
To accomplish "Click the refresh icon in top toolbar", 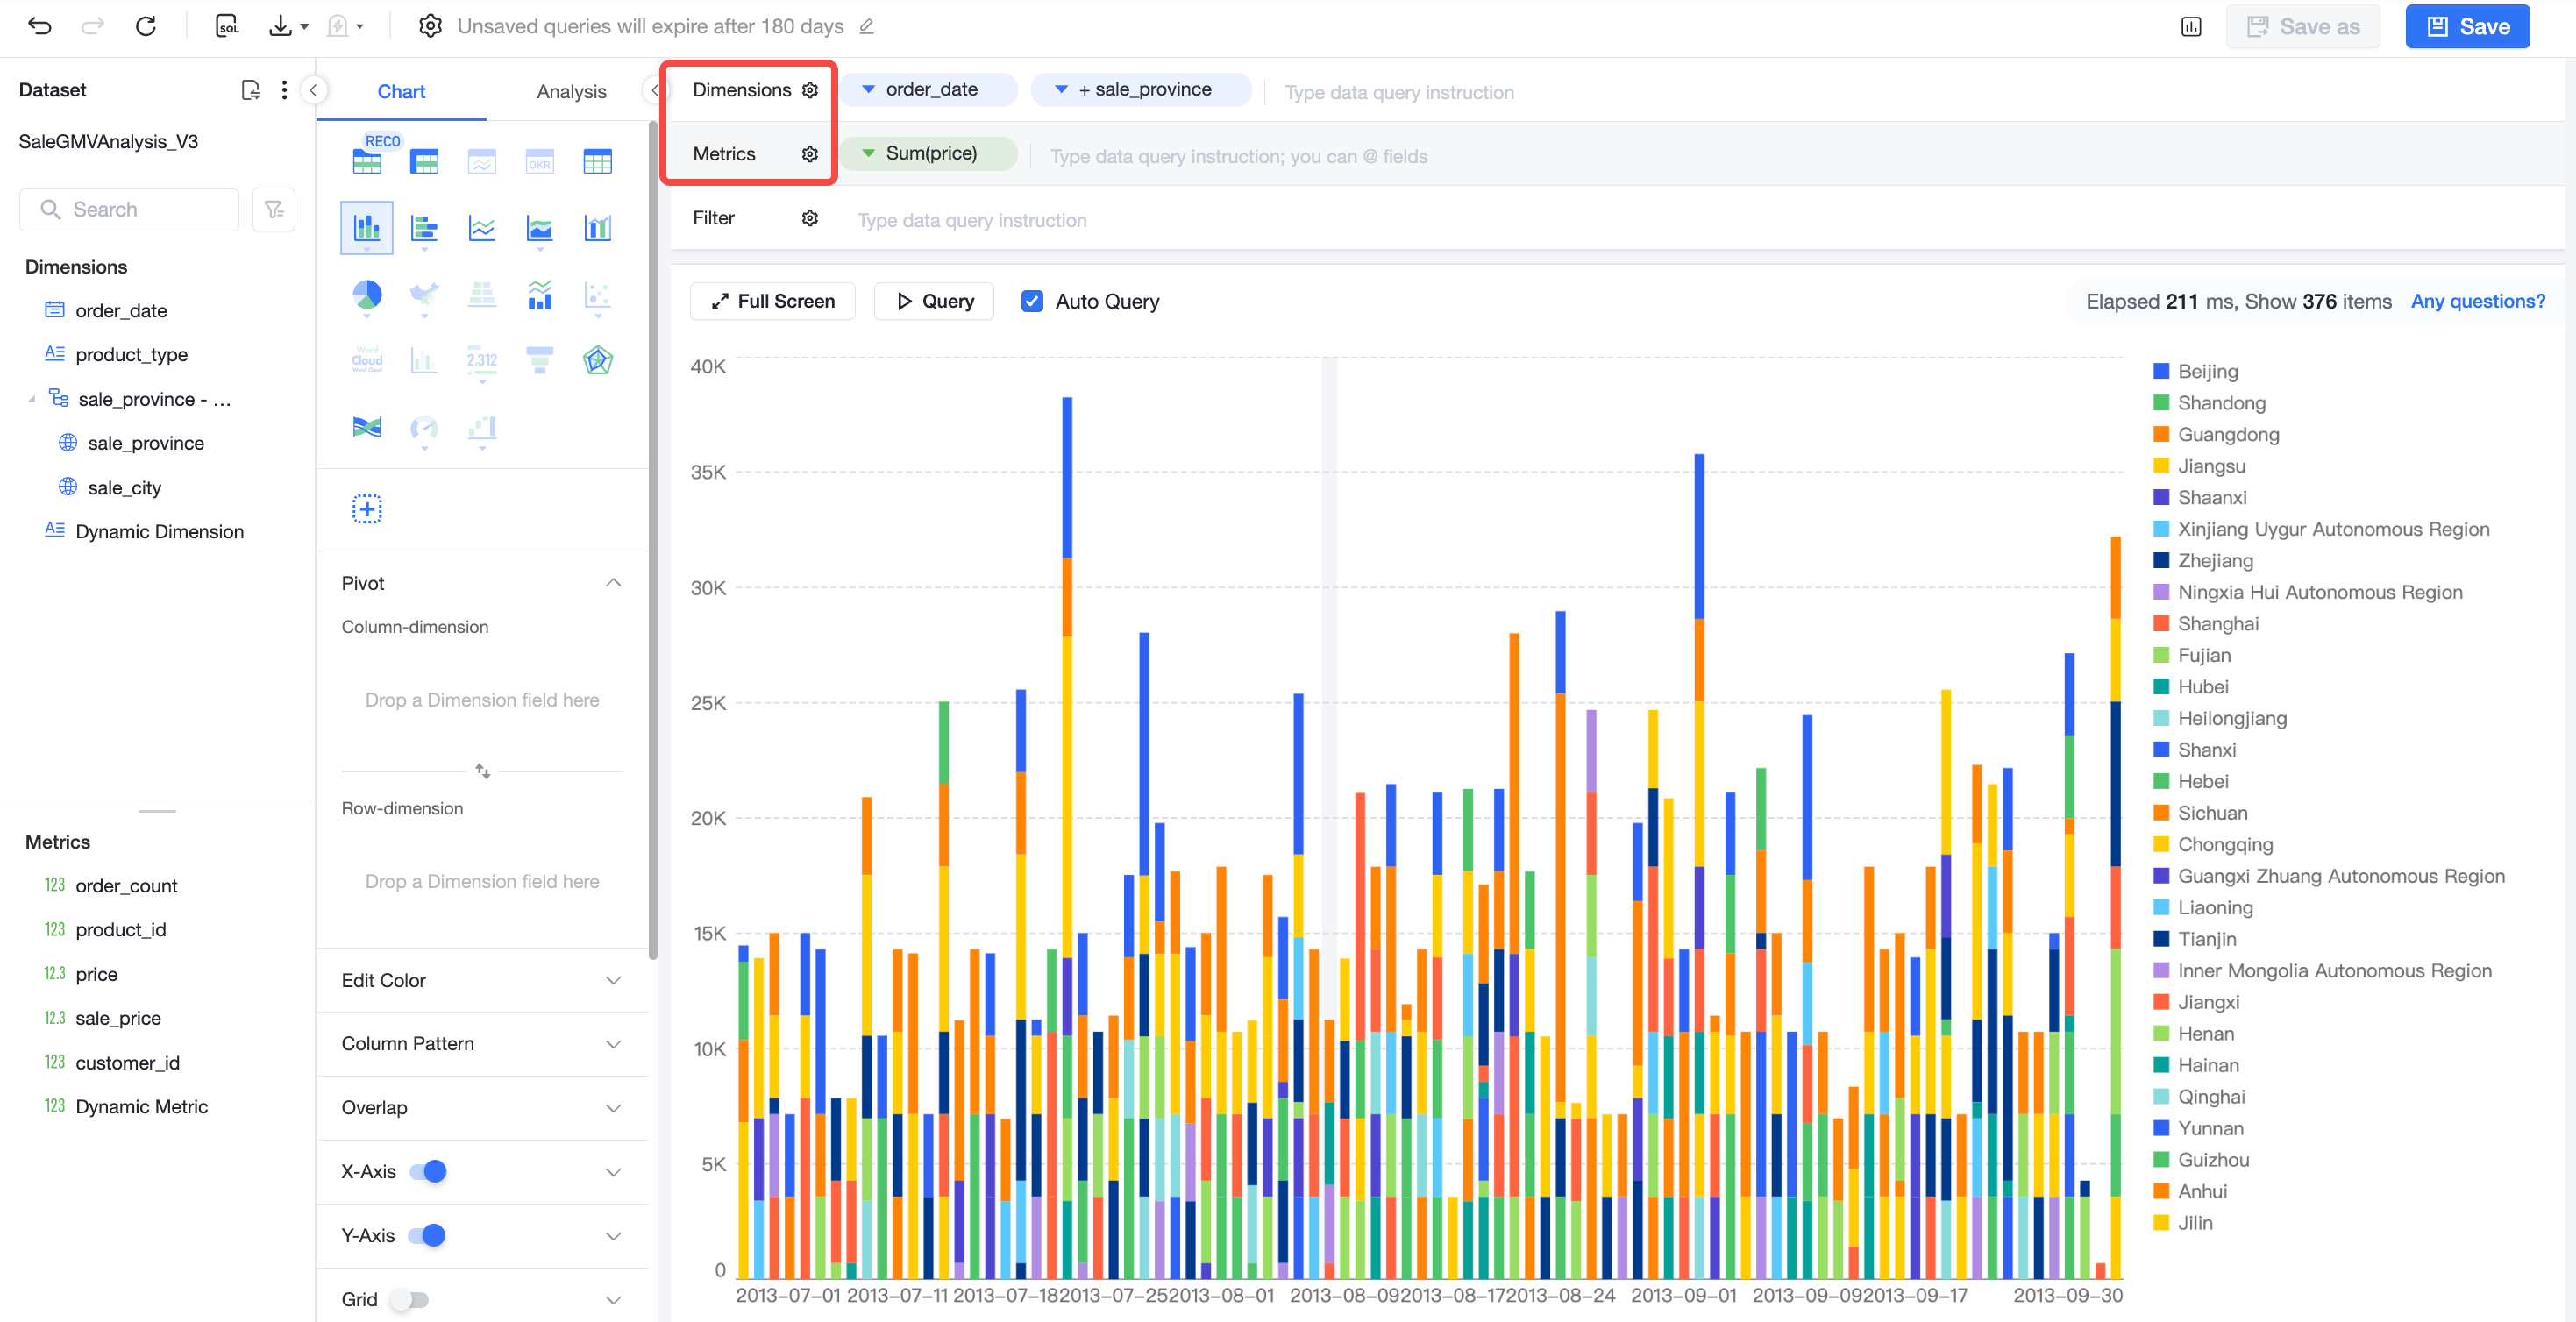I will click(146, 26).
